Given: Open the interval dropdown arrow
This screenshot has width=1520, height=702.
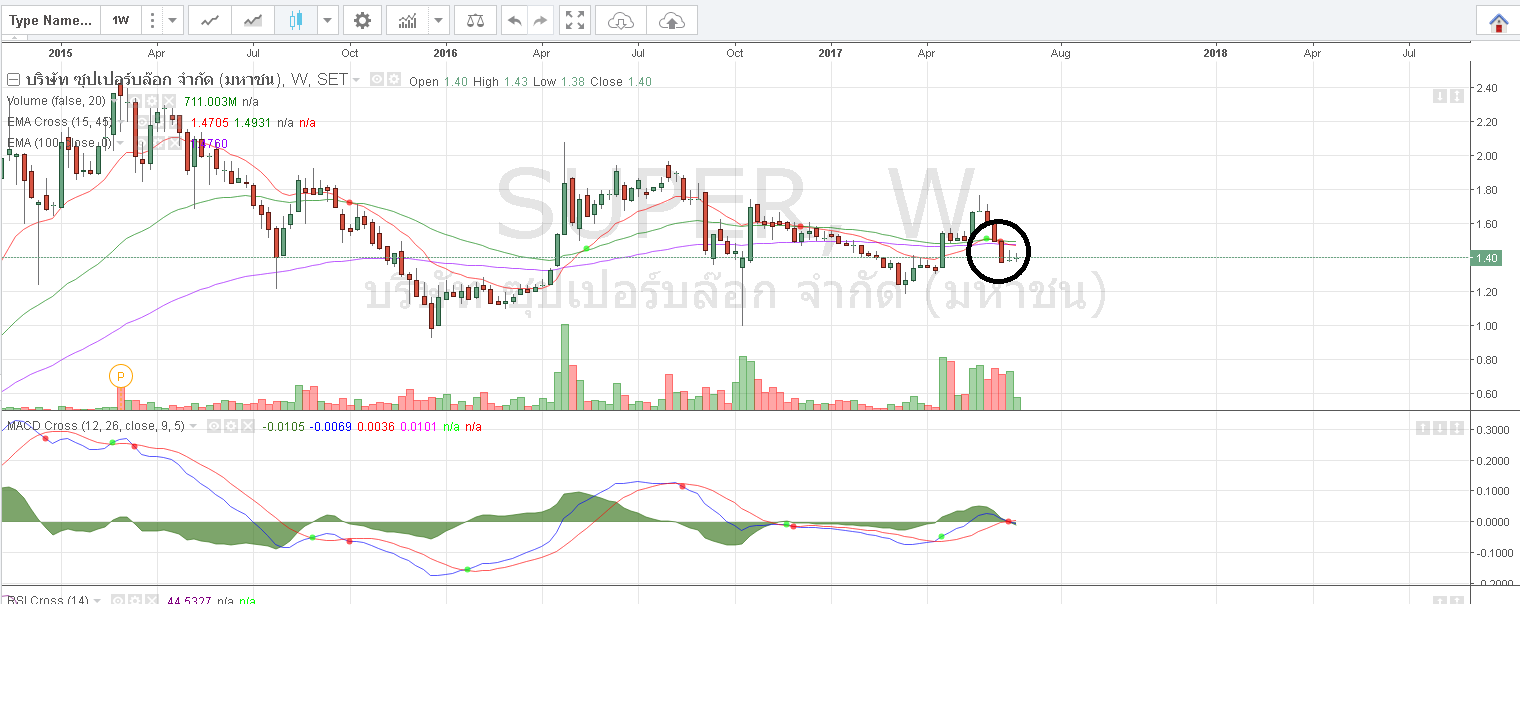Looking at the screenshot, I should coord(173,20).
